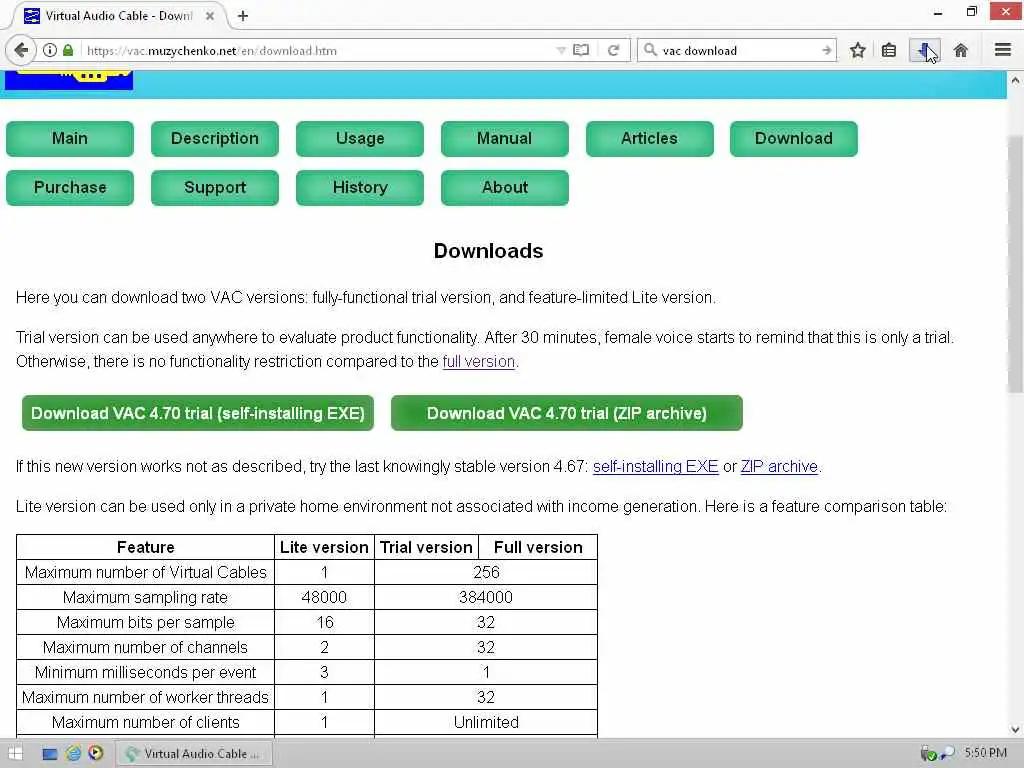1024x768 pixels.
Task: Open the downloads arrow panel
Action: [x=924, y=50]
